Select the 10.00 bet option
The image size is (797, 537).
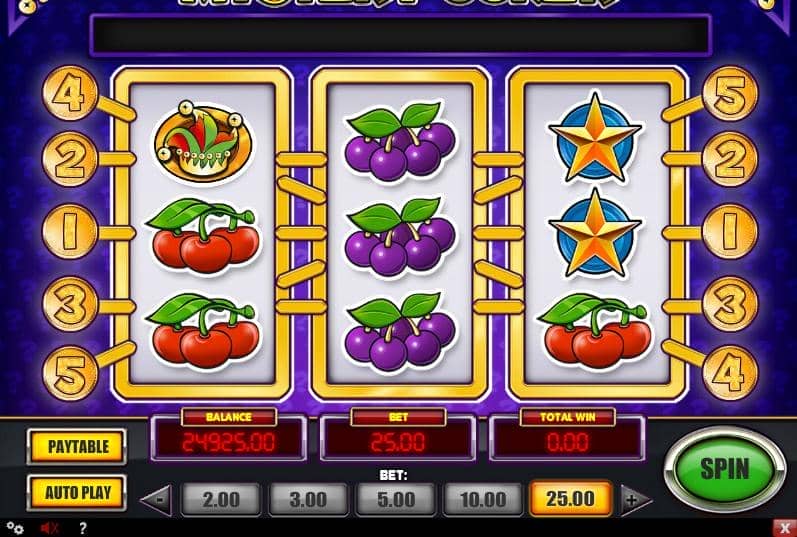(x=483, y=499)
